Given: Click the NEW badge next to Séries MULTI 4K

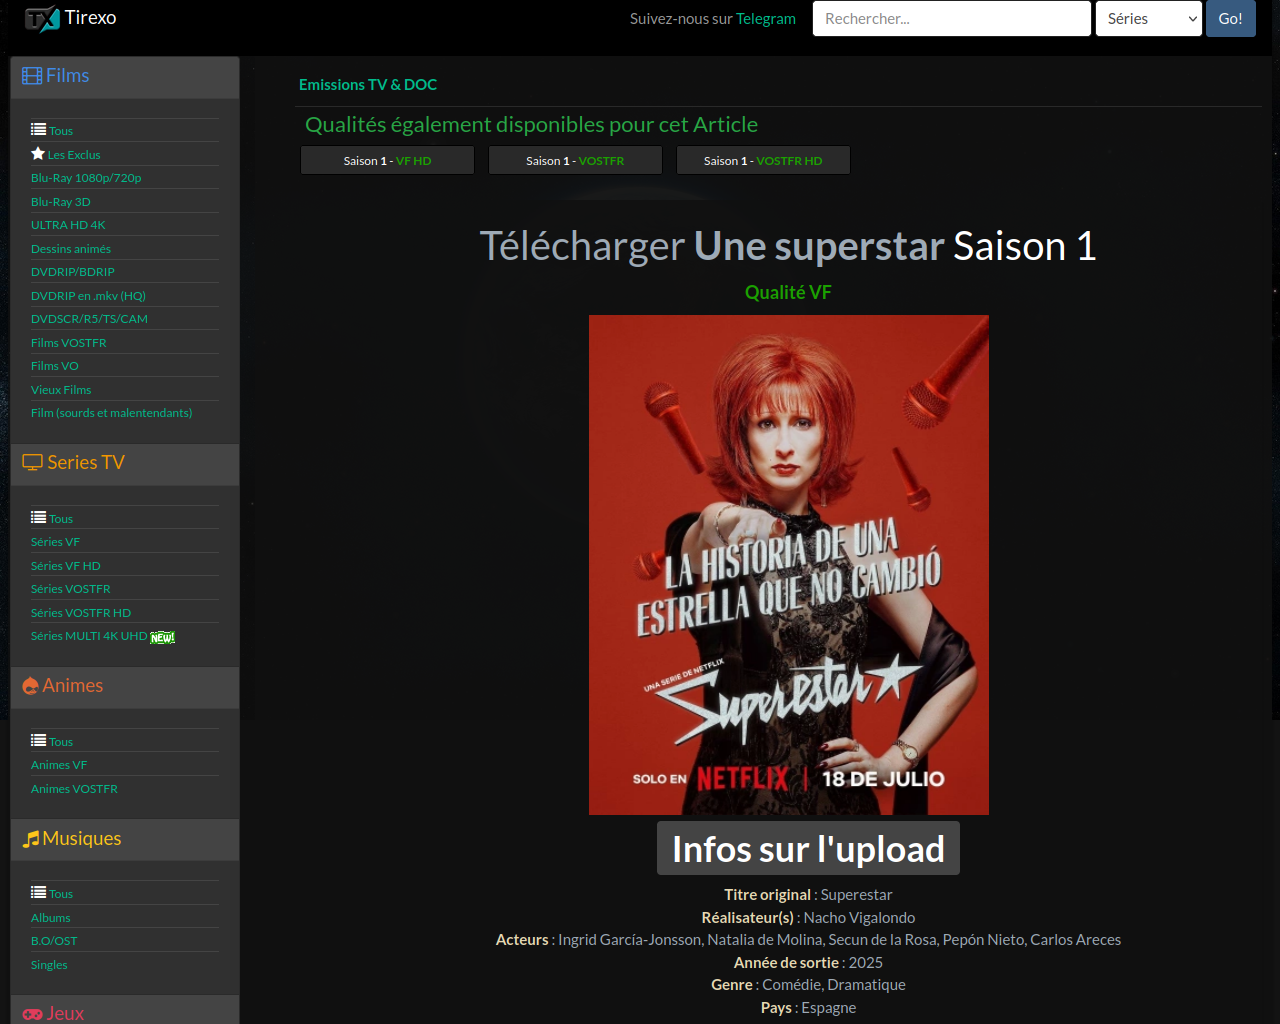Looking at the screenshot, I should click(162, 637).
